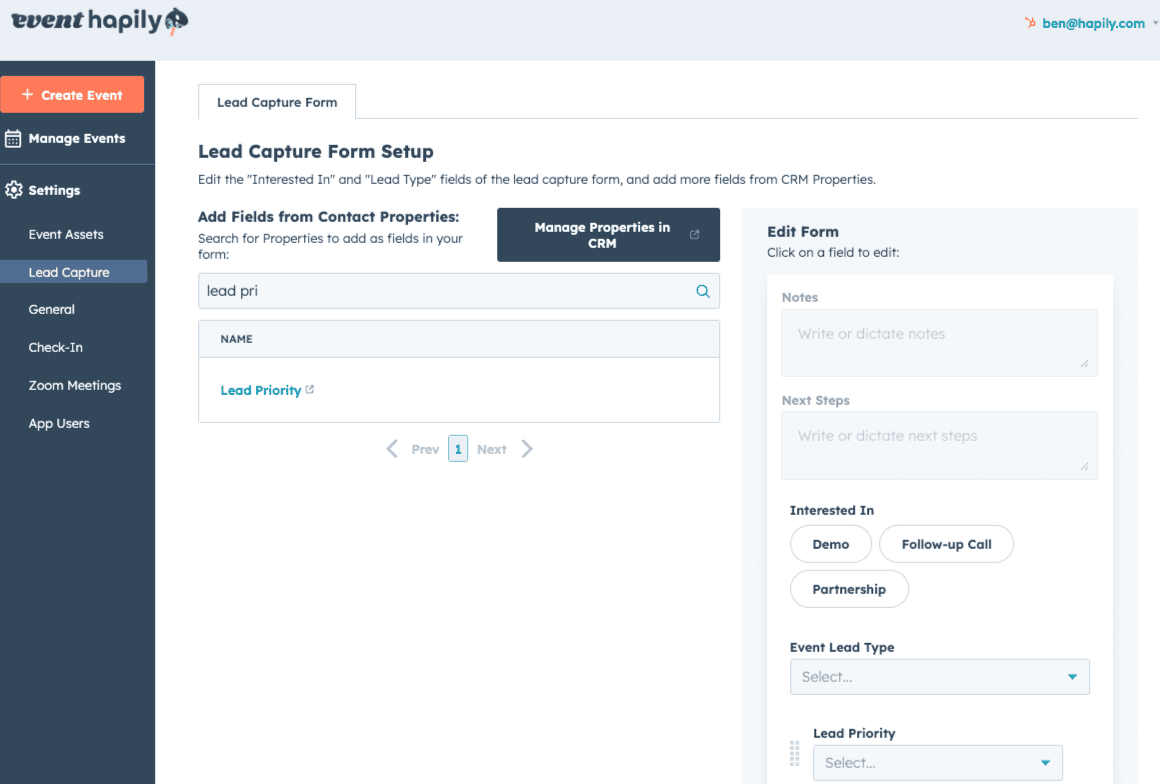Image resolution: width=1160 pixels, height=784 pixels.
Task: Open Check-In settings in sidebar
Action: (x=56, y=347)
